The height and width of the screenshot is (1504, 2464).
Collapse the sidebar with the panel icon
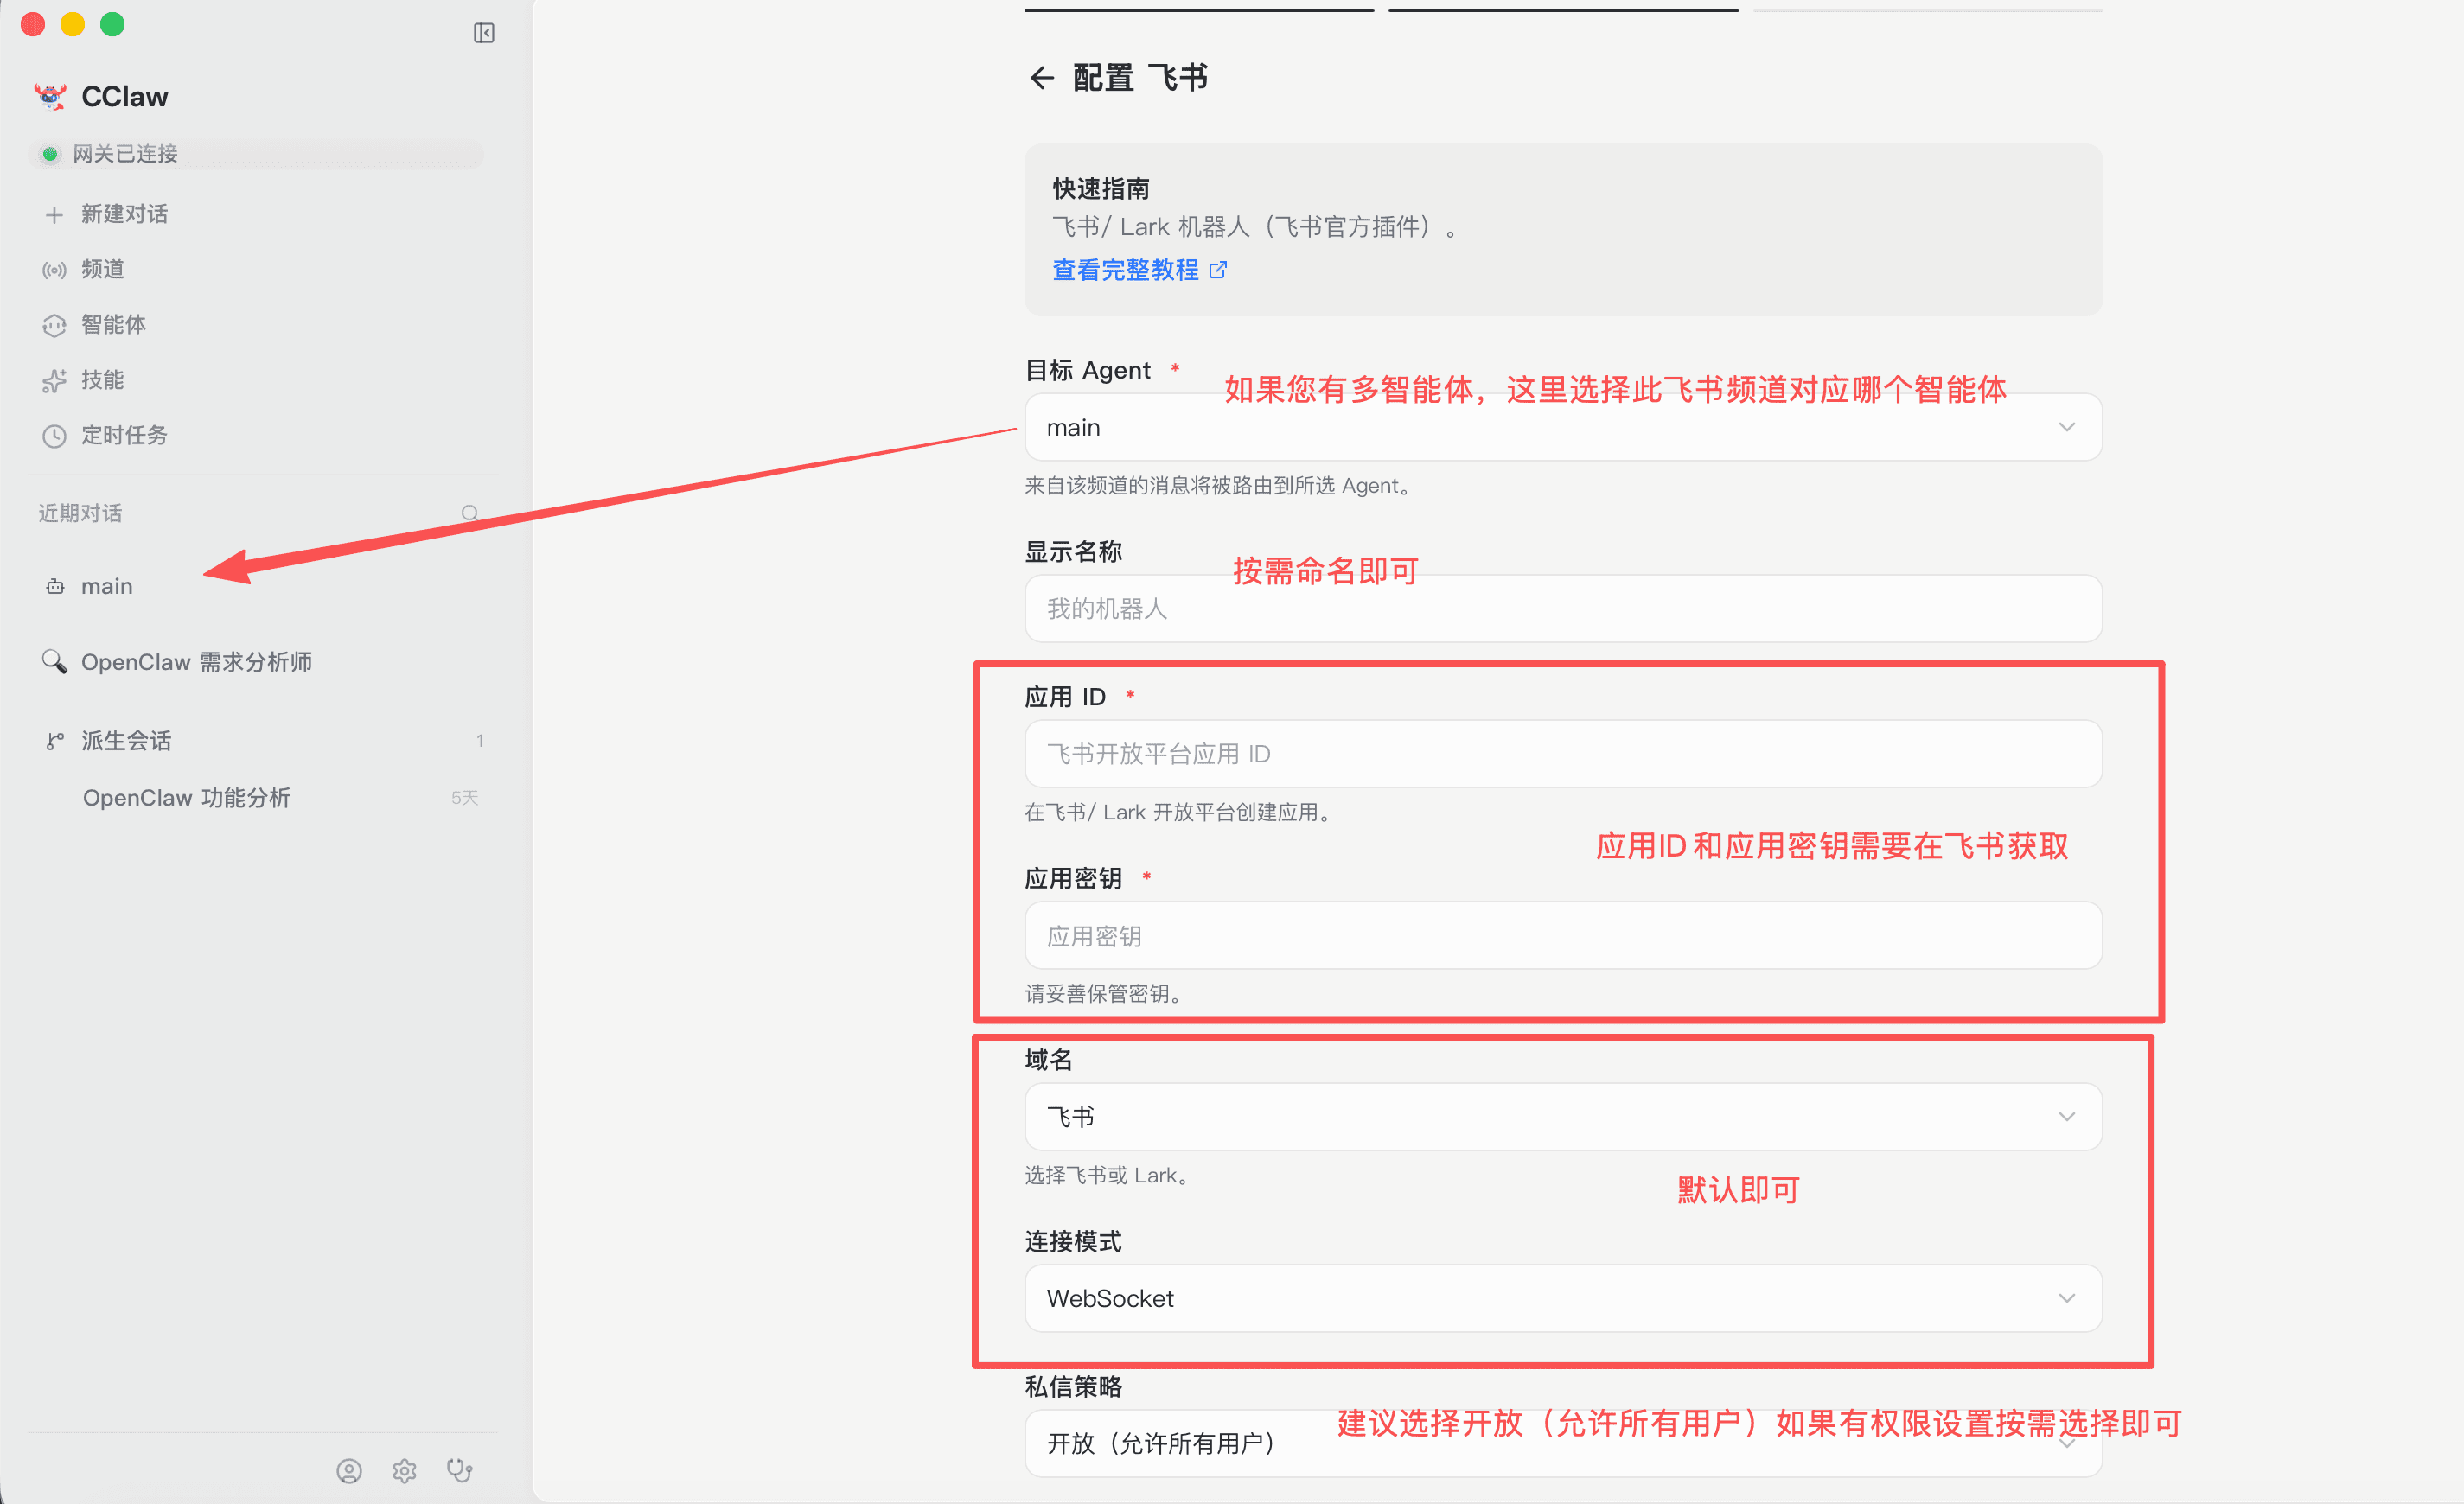click(484, 33)
